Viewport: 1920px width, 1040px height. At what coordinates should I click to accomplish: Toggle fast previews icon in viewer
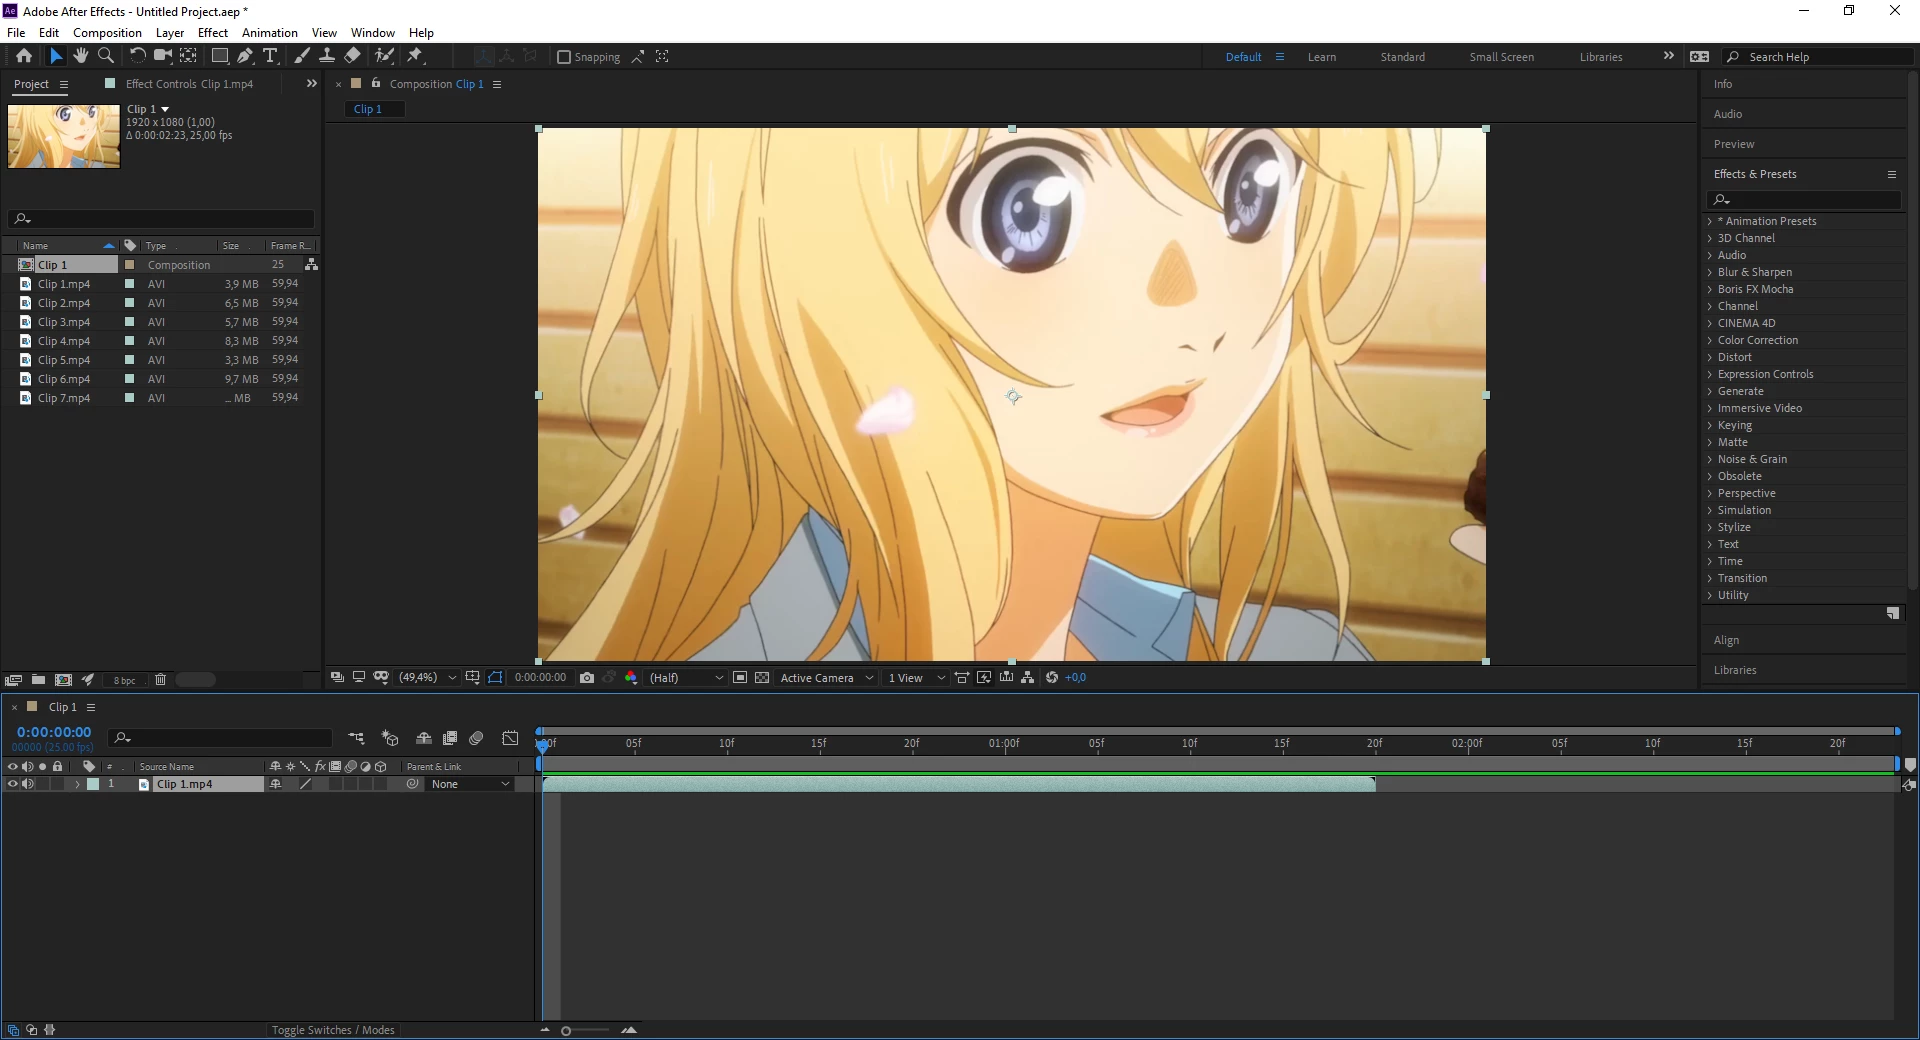point(984,677)
